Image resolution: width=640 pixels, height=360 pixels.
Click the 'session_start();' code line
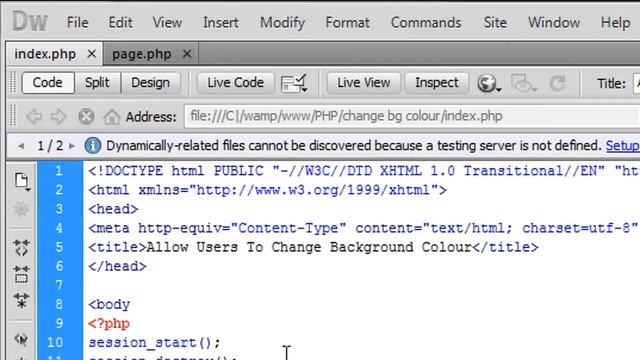154,342
